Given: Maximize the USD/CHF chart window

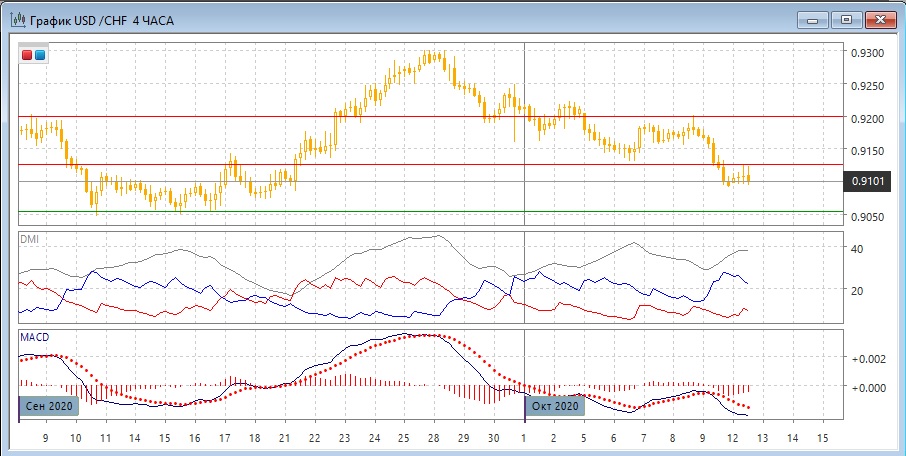Looking at the screenshot, I should point(846,19).
